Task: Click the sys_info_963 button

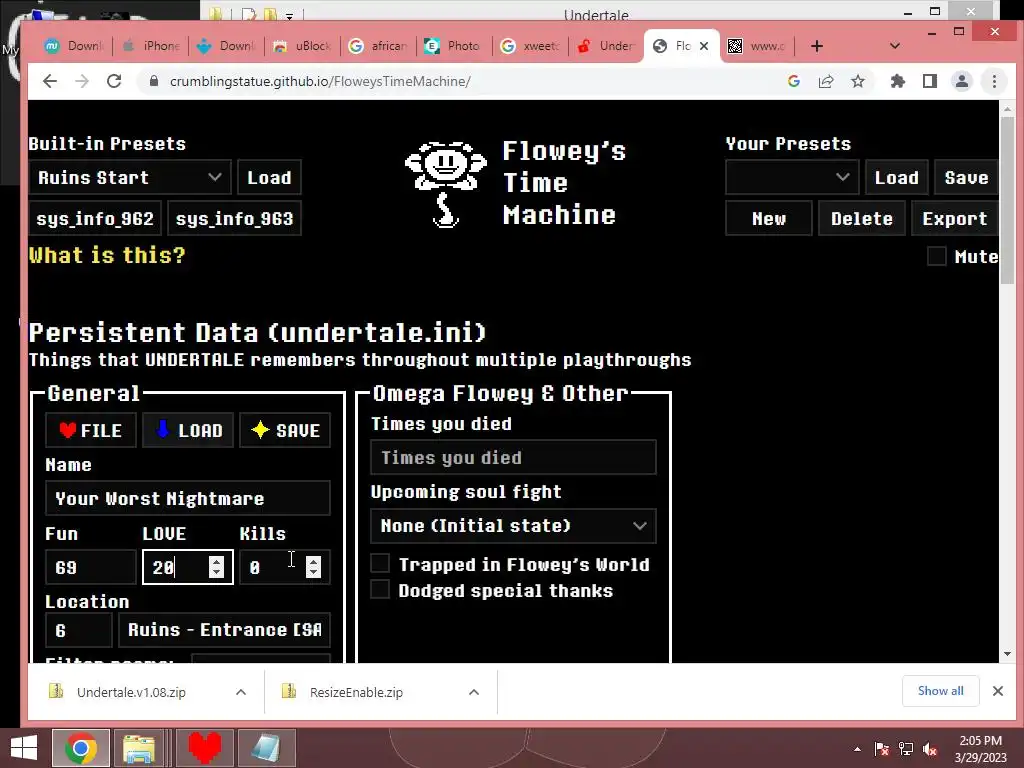Action: pos(234,218)
